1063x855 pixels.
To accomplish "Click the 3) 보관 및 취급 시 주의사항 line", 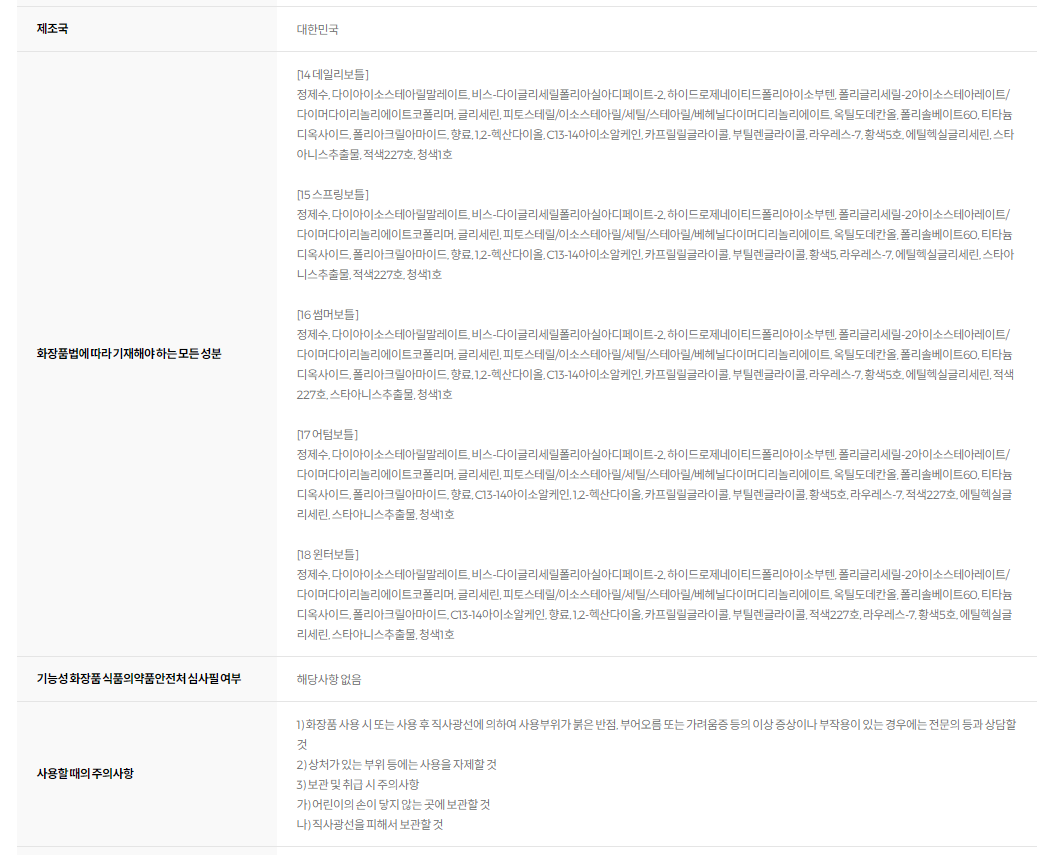I will tap(358, 784).
